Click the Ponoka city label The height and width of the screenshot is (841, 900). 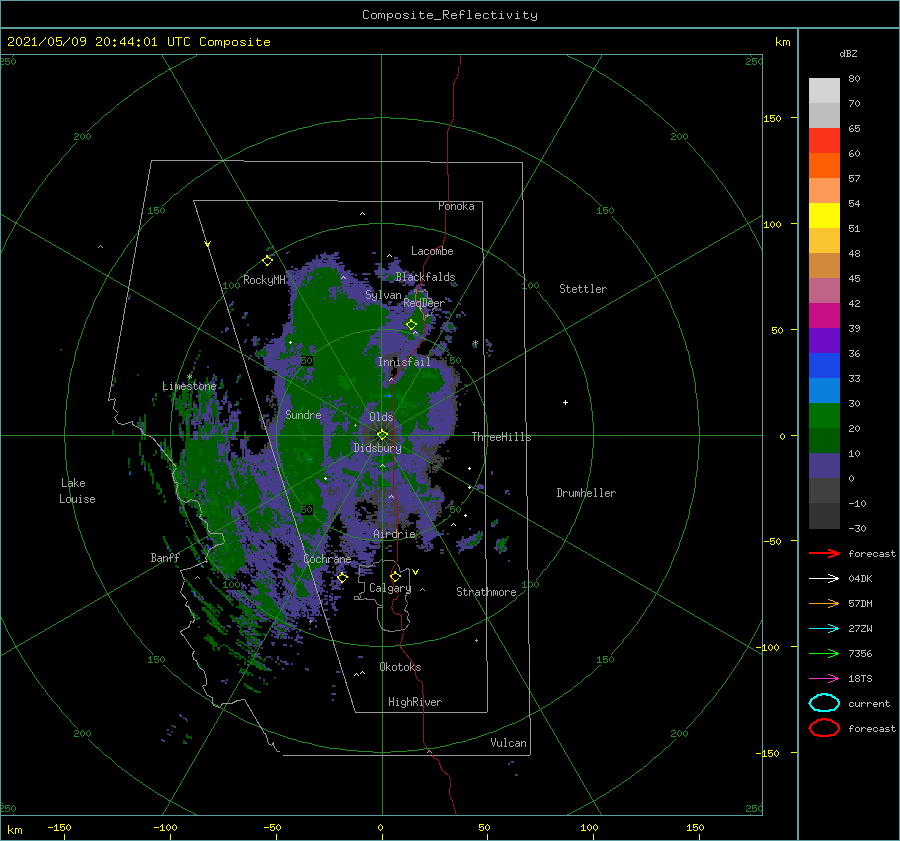pyautogui.click(x=456, y=206)
